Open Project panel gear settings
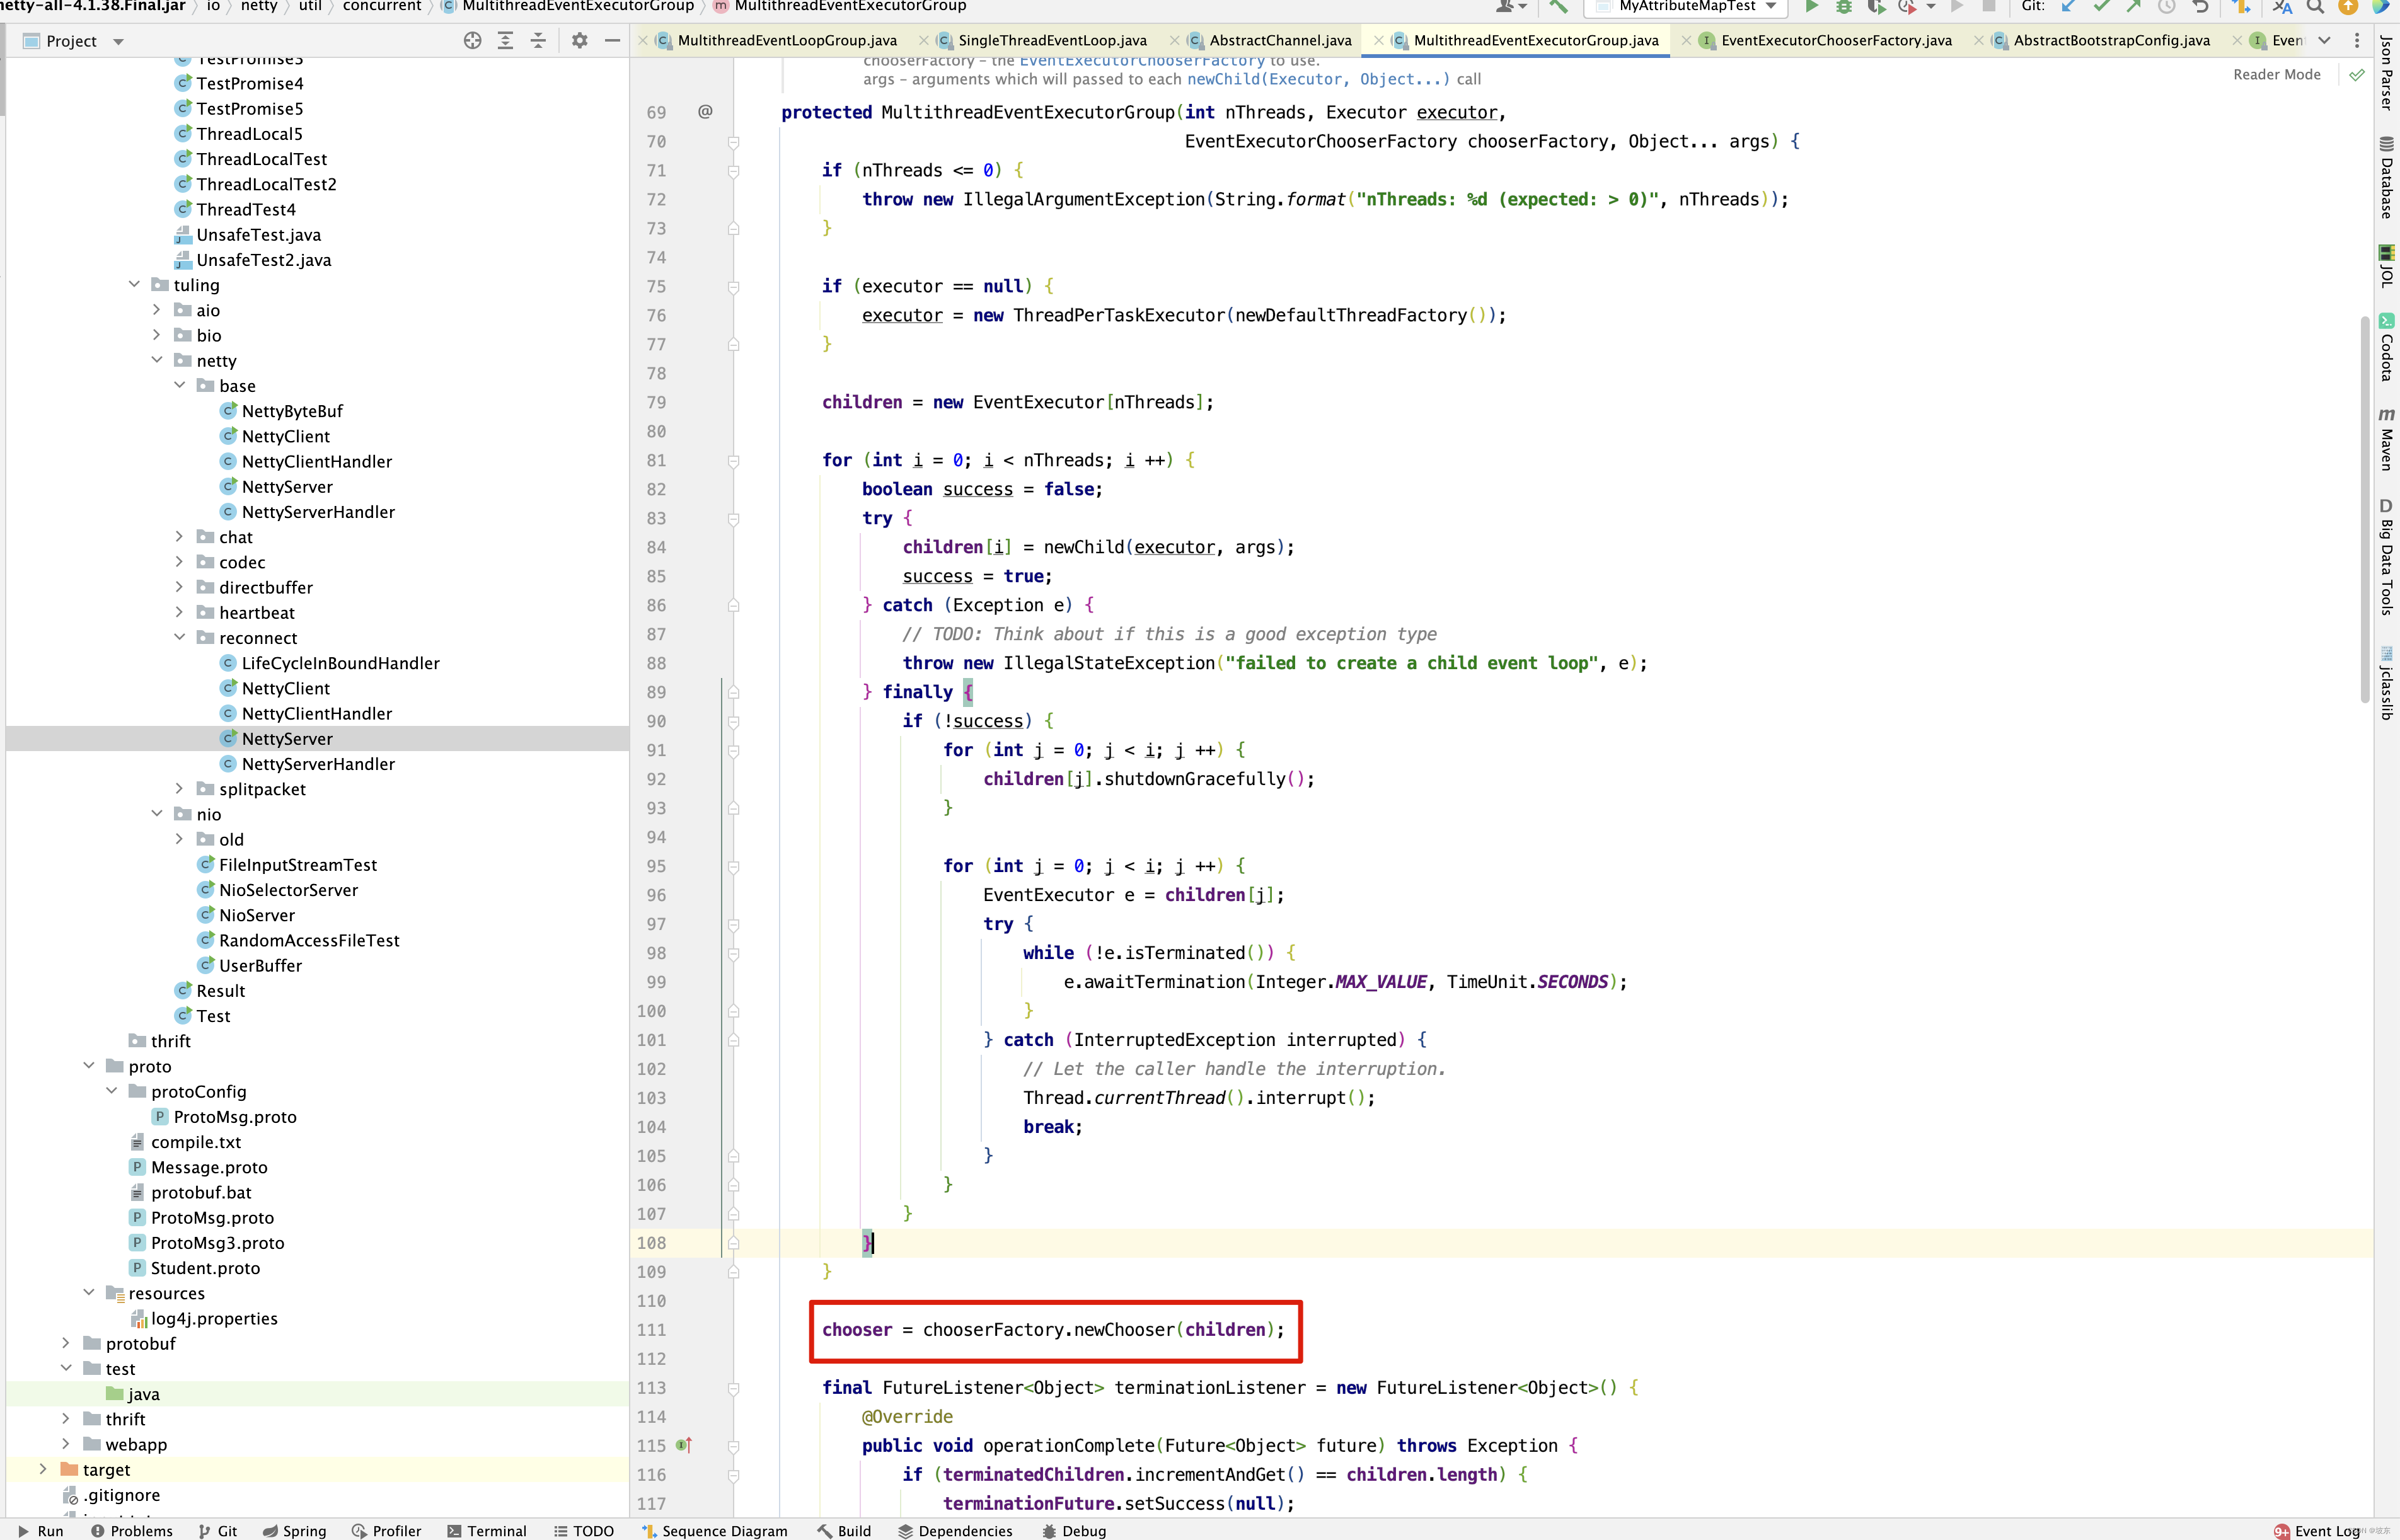 pyautogui.click(x=579, y=41)
